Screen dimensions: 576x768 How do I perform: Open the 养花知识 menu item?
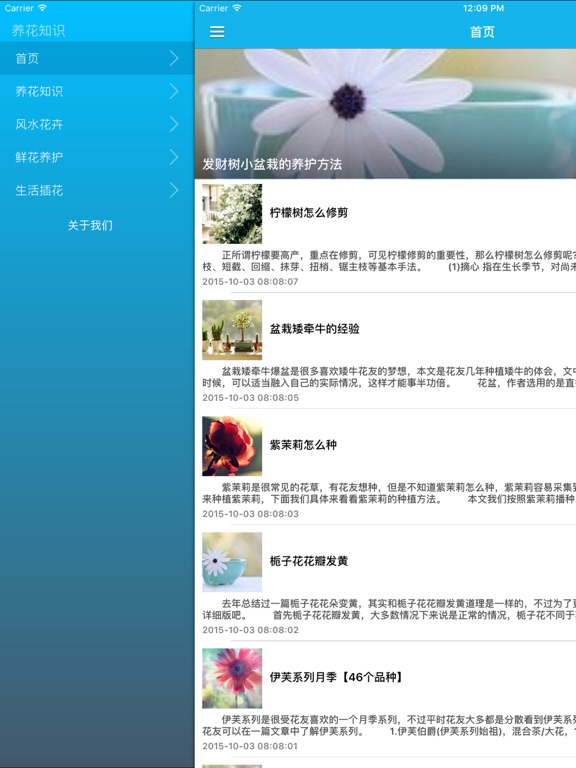(x=97, y=91)
